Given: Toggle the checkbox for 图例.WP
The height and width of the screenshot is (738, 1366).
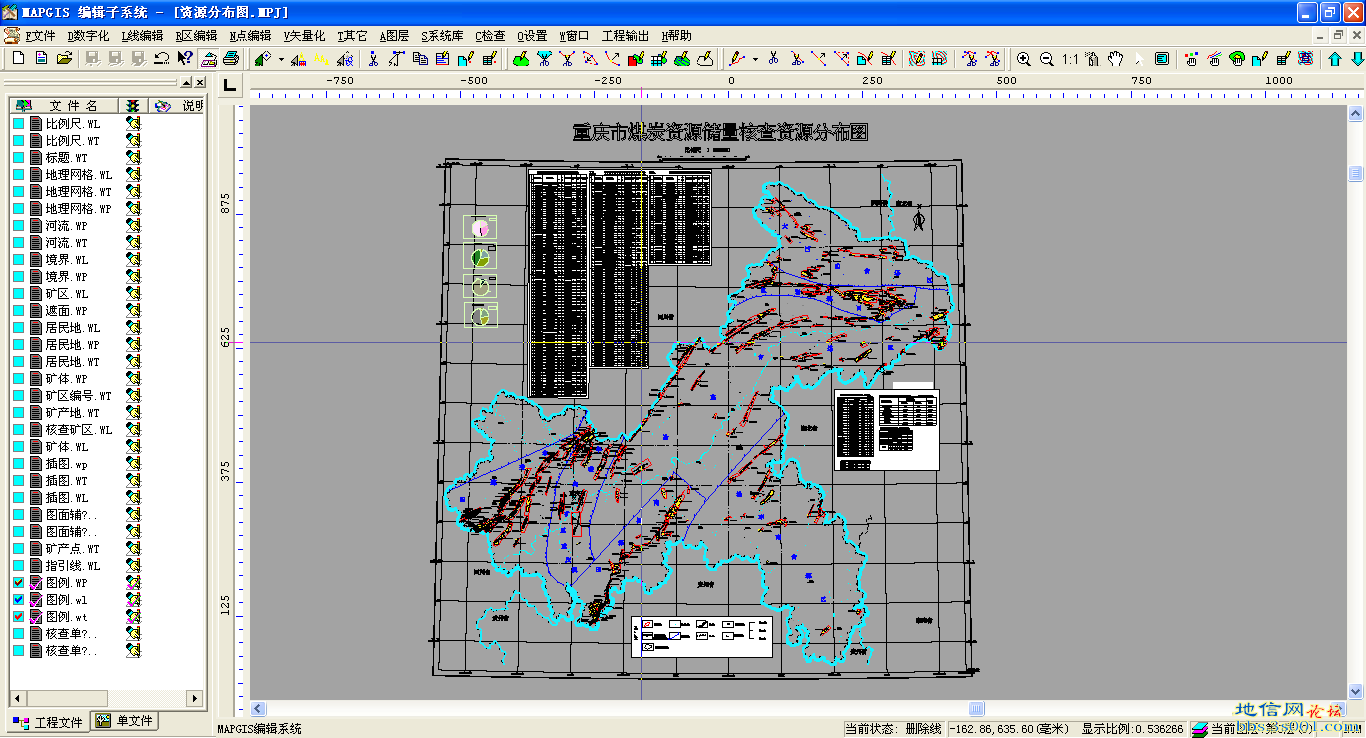Looking at the screenshot, I should tap(18, 582).
